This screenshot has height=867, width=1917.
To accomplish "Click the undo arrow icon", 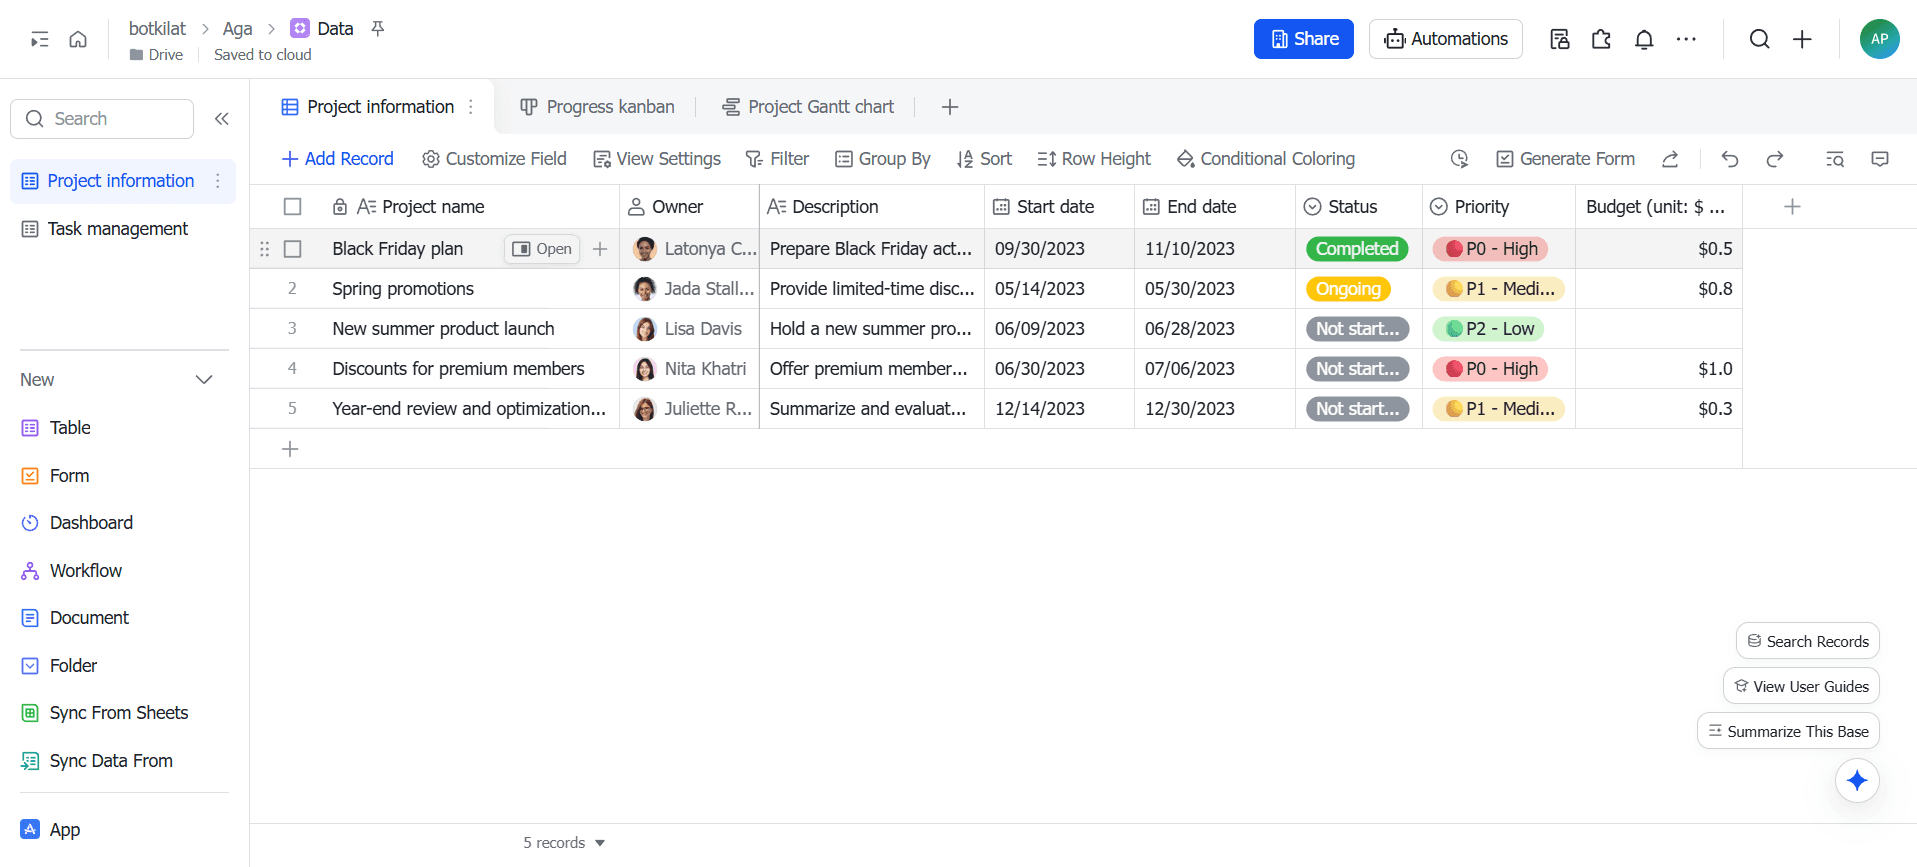I will pos(1730,159).
